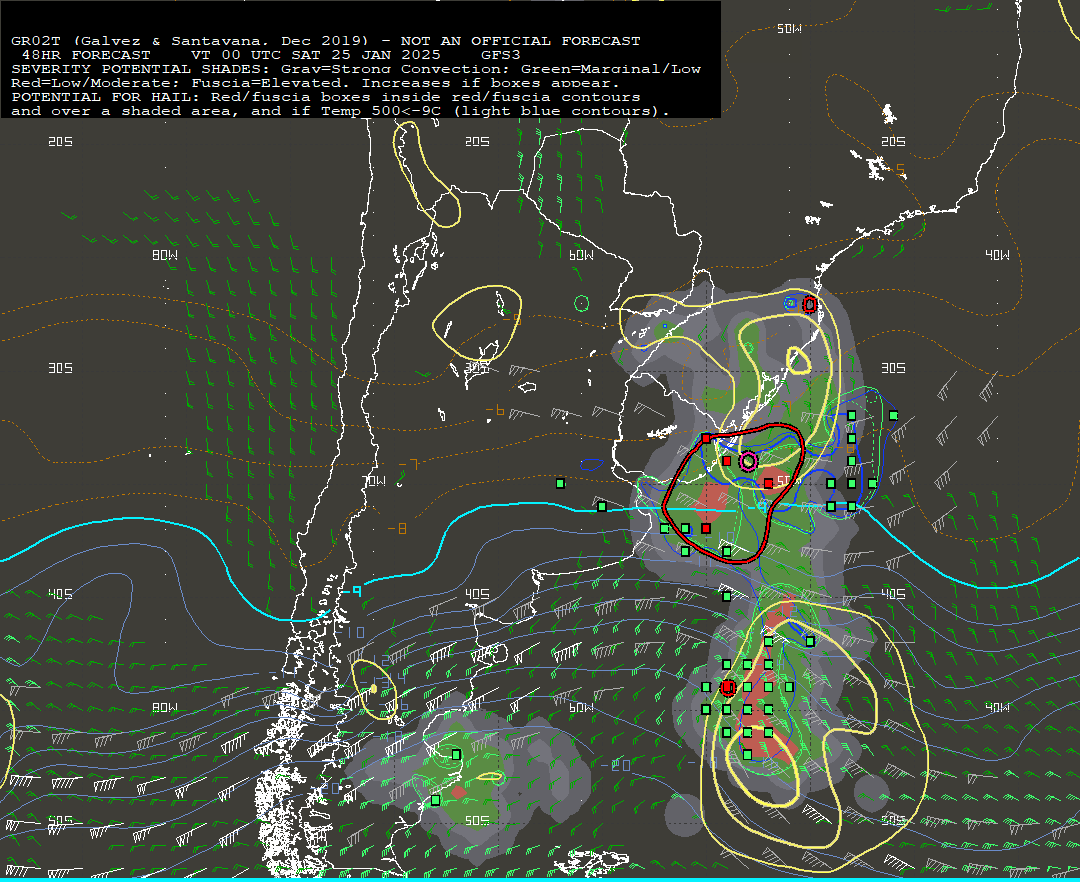Click the red square on top edge of red contour

706,438
